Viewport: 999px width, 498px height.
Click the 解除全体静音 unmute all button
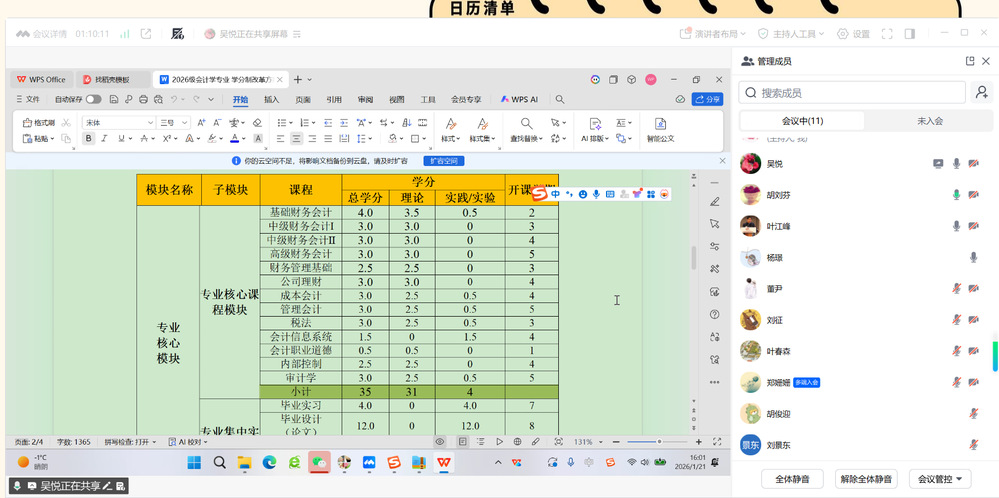[866, 479]
